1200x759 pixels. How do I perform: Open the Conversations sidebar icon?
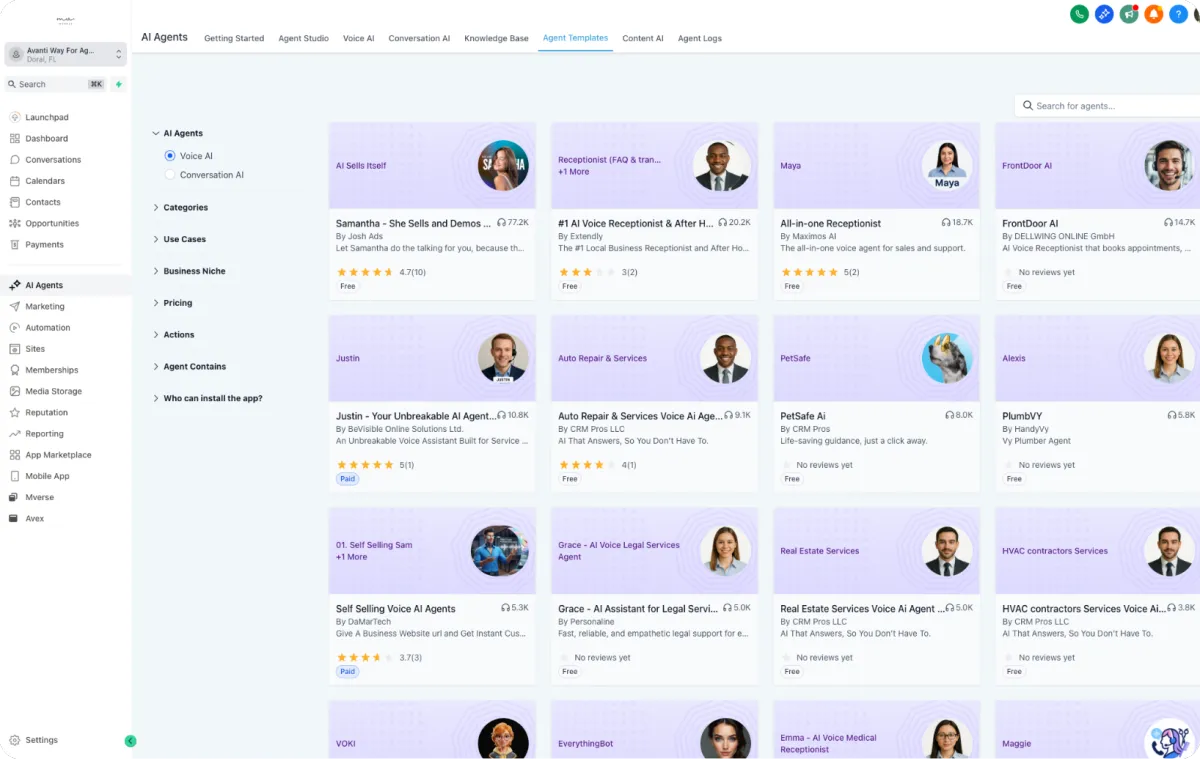click(15, 159)
